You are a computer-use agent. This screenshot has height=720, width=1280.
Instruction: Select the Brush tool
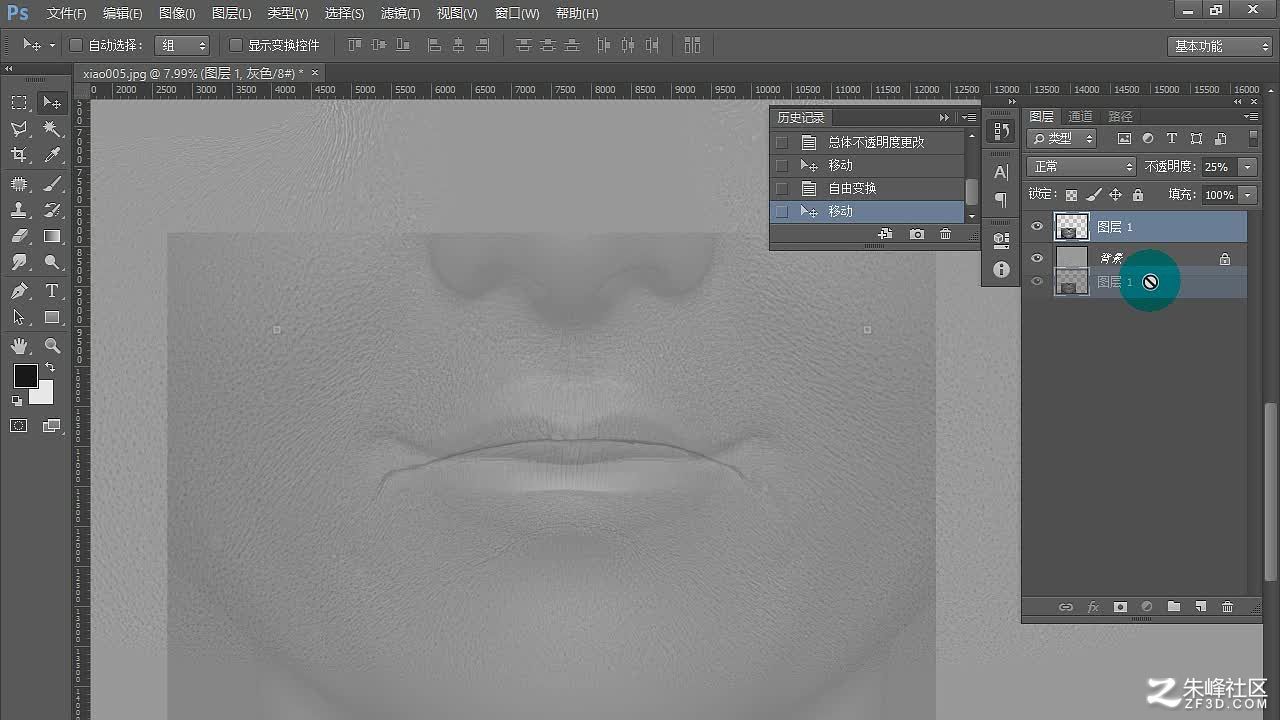point(52,184)
